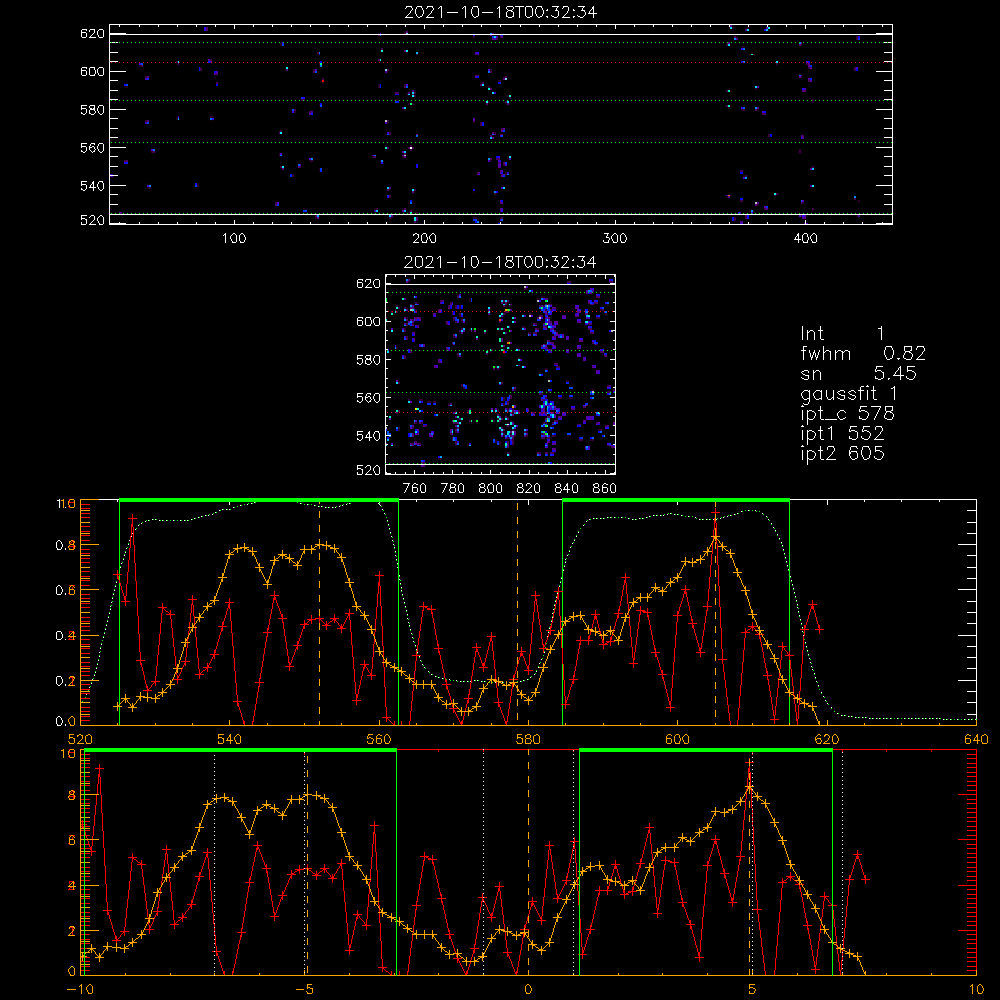1000x1000 pixels.
Task: Click profile plot's y-axis label 0.4
Action: 65,636
